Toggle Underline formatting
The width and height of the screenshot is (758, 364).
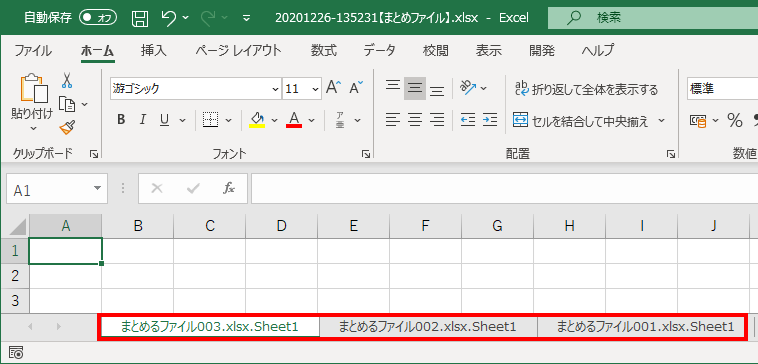tap(164, 120)
